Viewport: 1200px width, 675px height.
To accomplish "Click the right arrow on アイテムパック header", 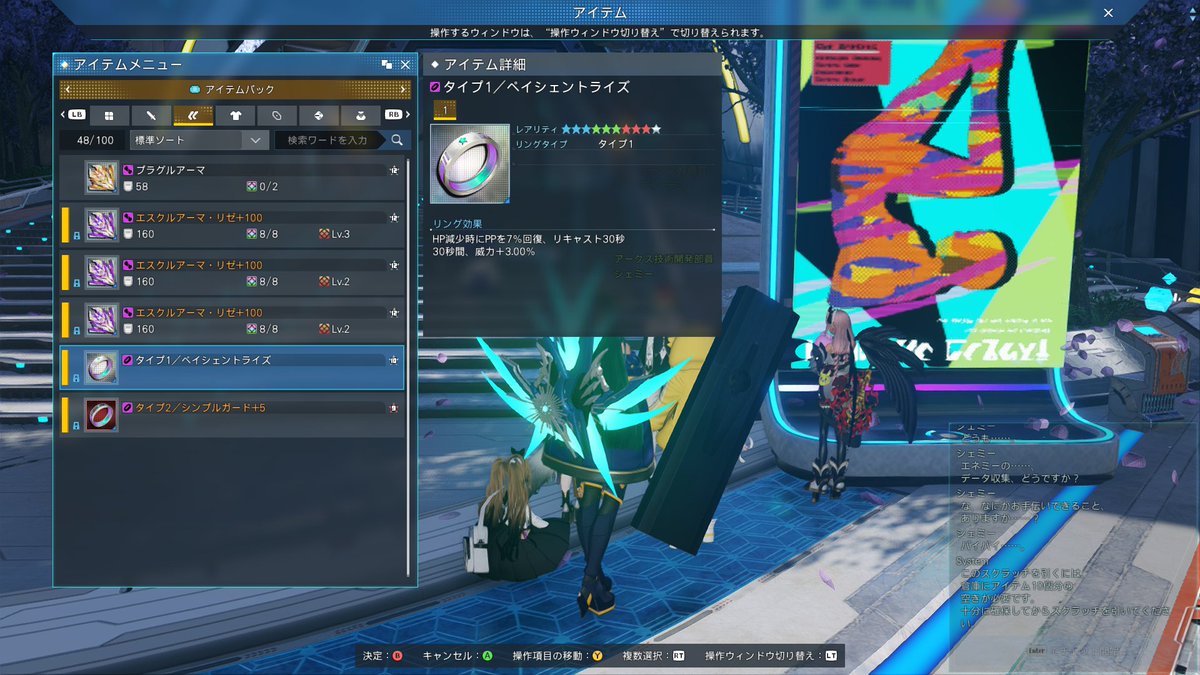I will point(405,89).
